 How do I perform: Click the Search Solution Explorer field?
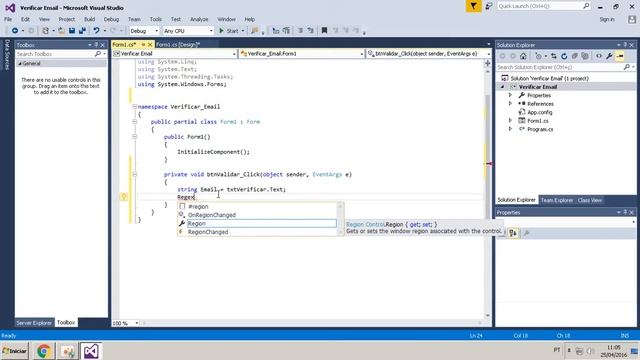click(561, 67)
